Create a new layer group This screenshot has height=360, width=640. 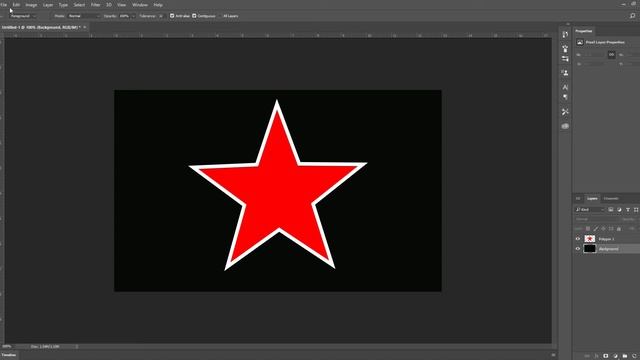tap(625, 356)
